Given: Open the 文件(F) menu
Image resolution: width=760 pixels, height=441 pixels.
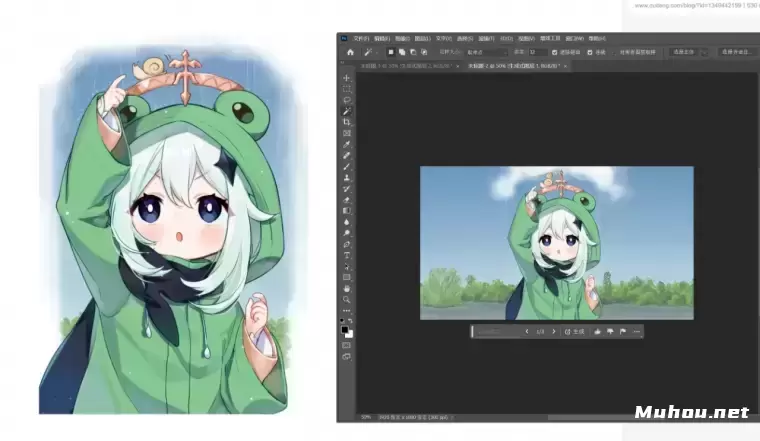Looking at the screenshot, I should (x=361, y=38).
